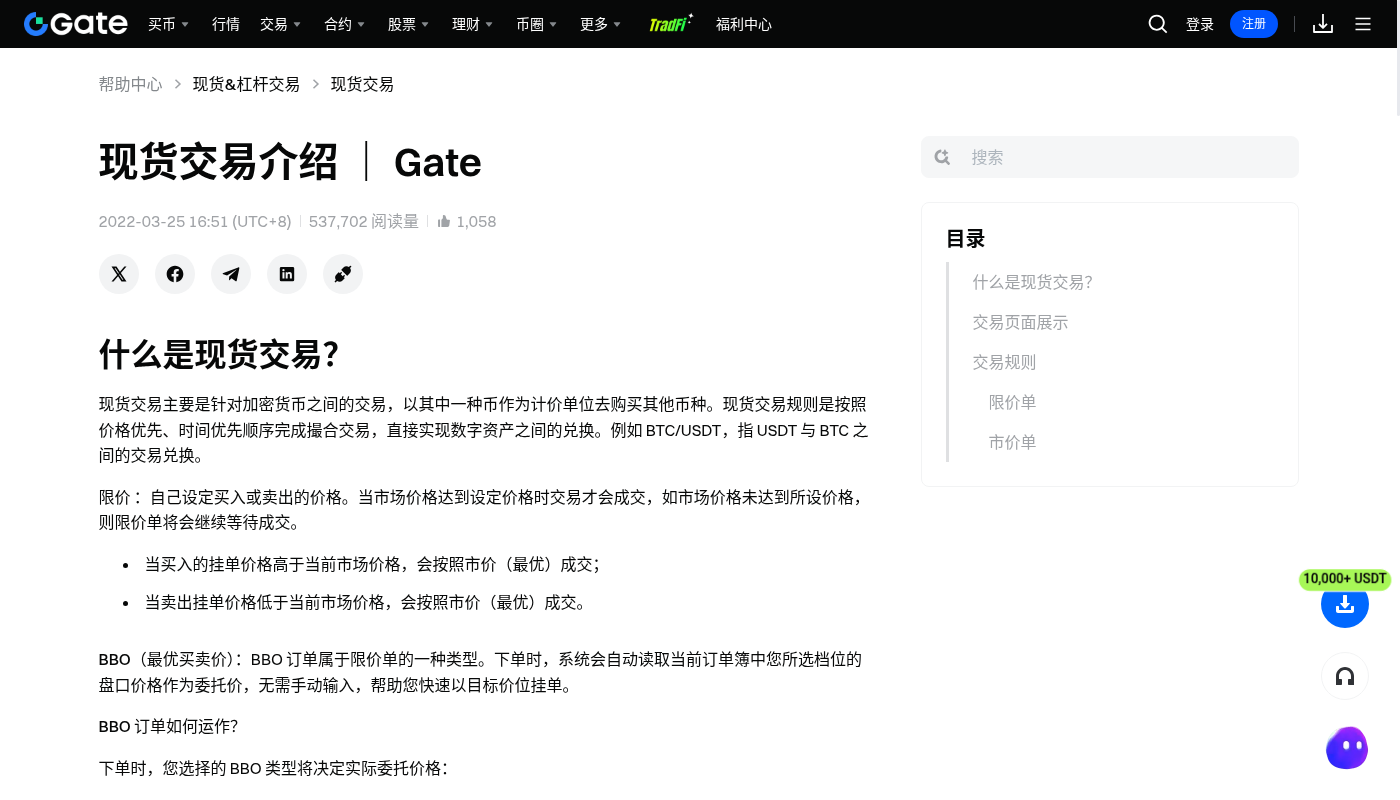Go to 帮助中心 breadcrumb
This screenshot has height=800, width=1400.
130,84
